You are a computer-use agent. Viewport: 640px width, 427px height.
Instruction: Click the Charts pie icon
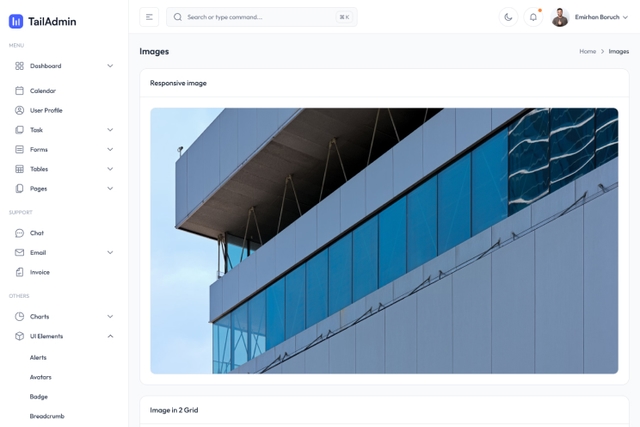19,316
